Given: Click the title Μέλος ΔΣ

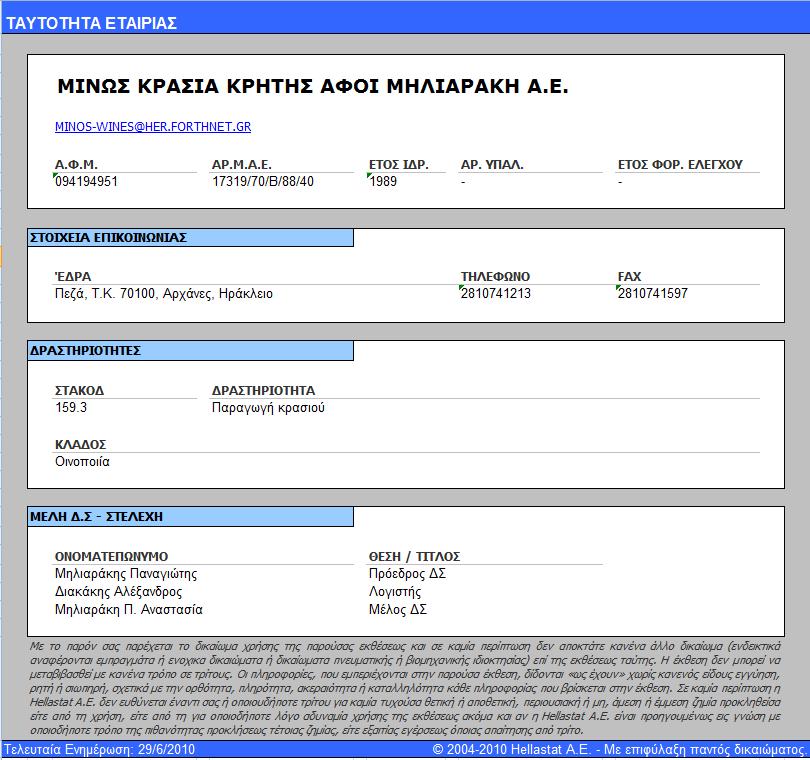Looking at the screenshot, I should click(x=398, y=610).
